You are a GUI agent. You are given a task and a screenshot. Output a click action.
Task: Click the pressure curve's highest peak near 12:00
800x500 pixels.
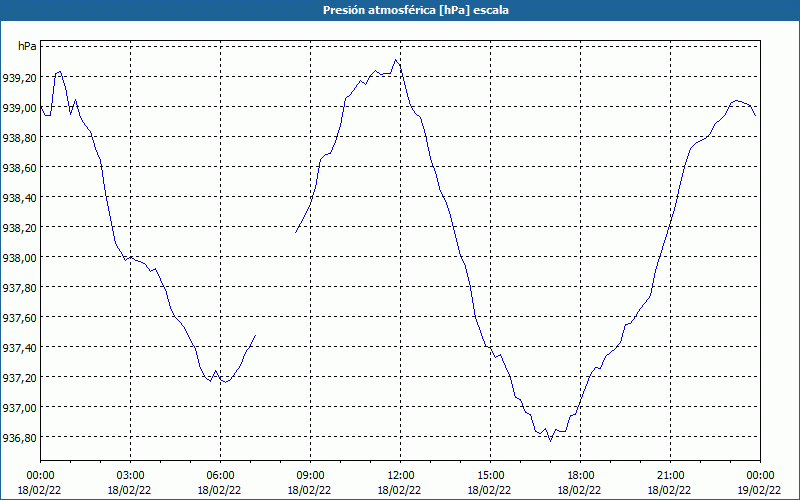395,60
